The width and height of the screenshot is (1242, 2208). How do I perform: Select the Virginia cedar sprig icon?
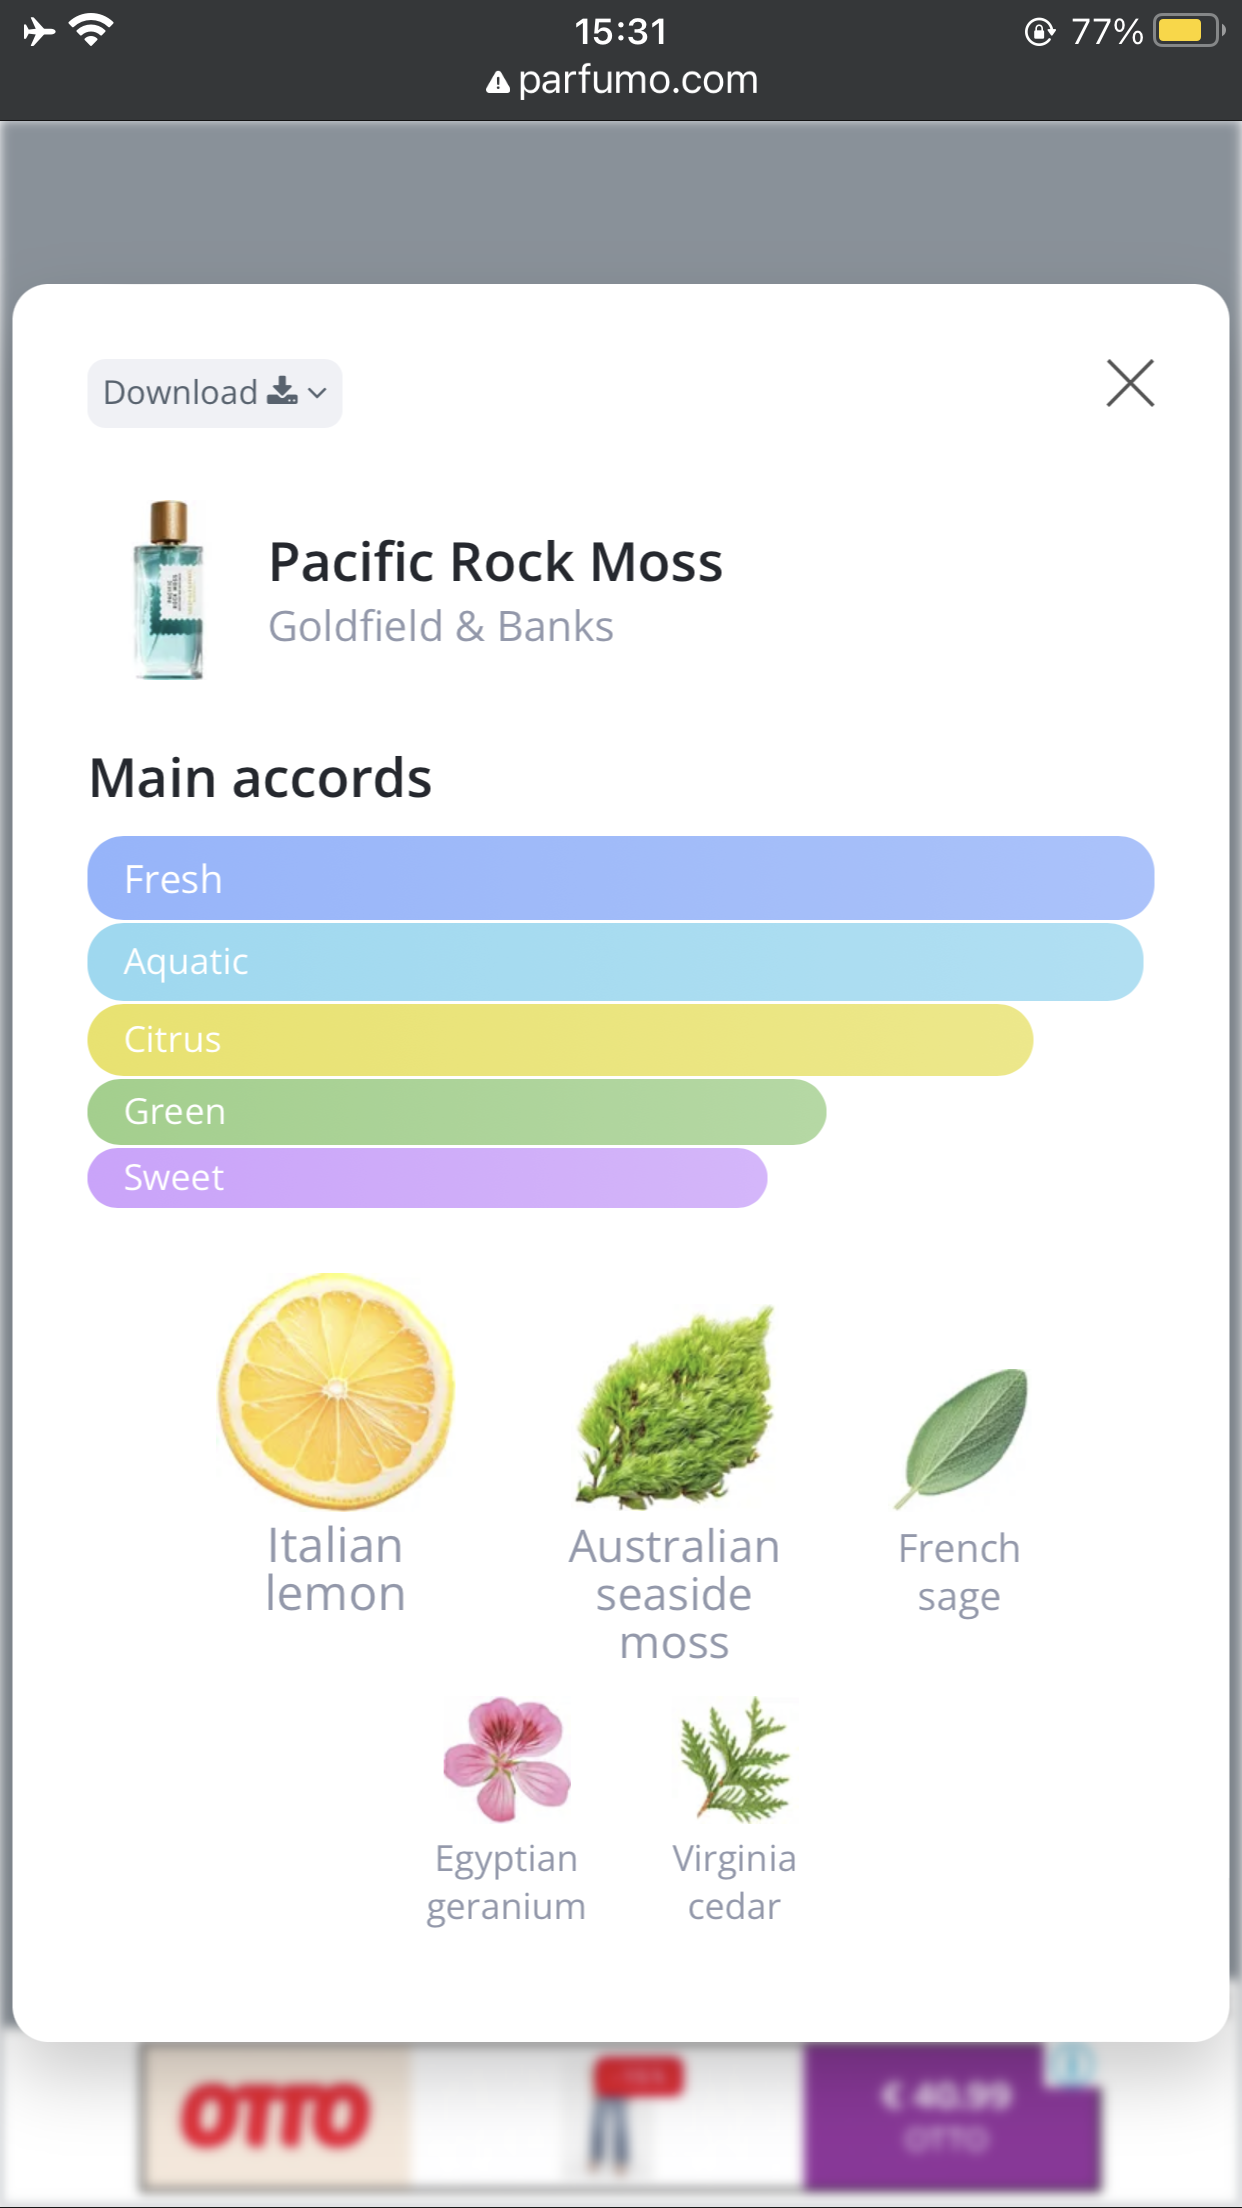(735, 1759)
